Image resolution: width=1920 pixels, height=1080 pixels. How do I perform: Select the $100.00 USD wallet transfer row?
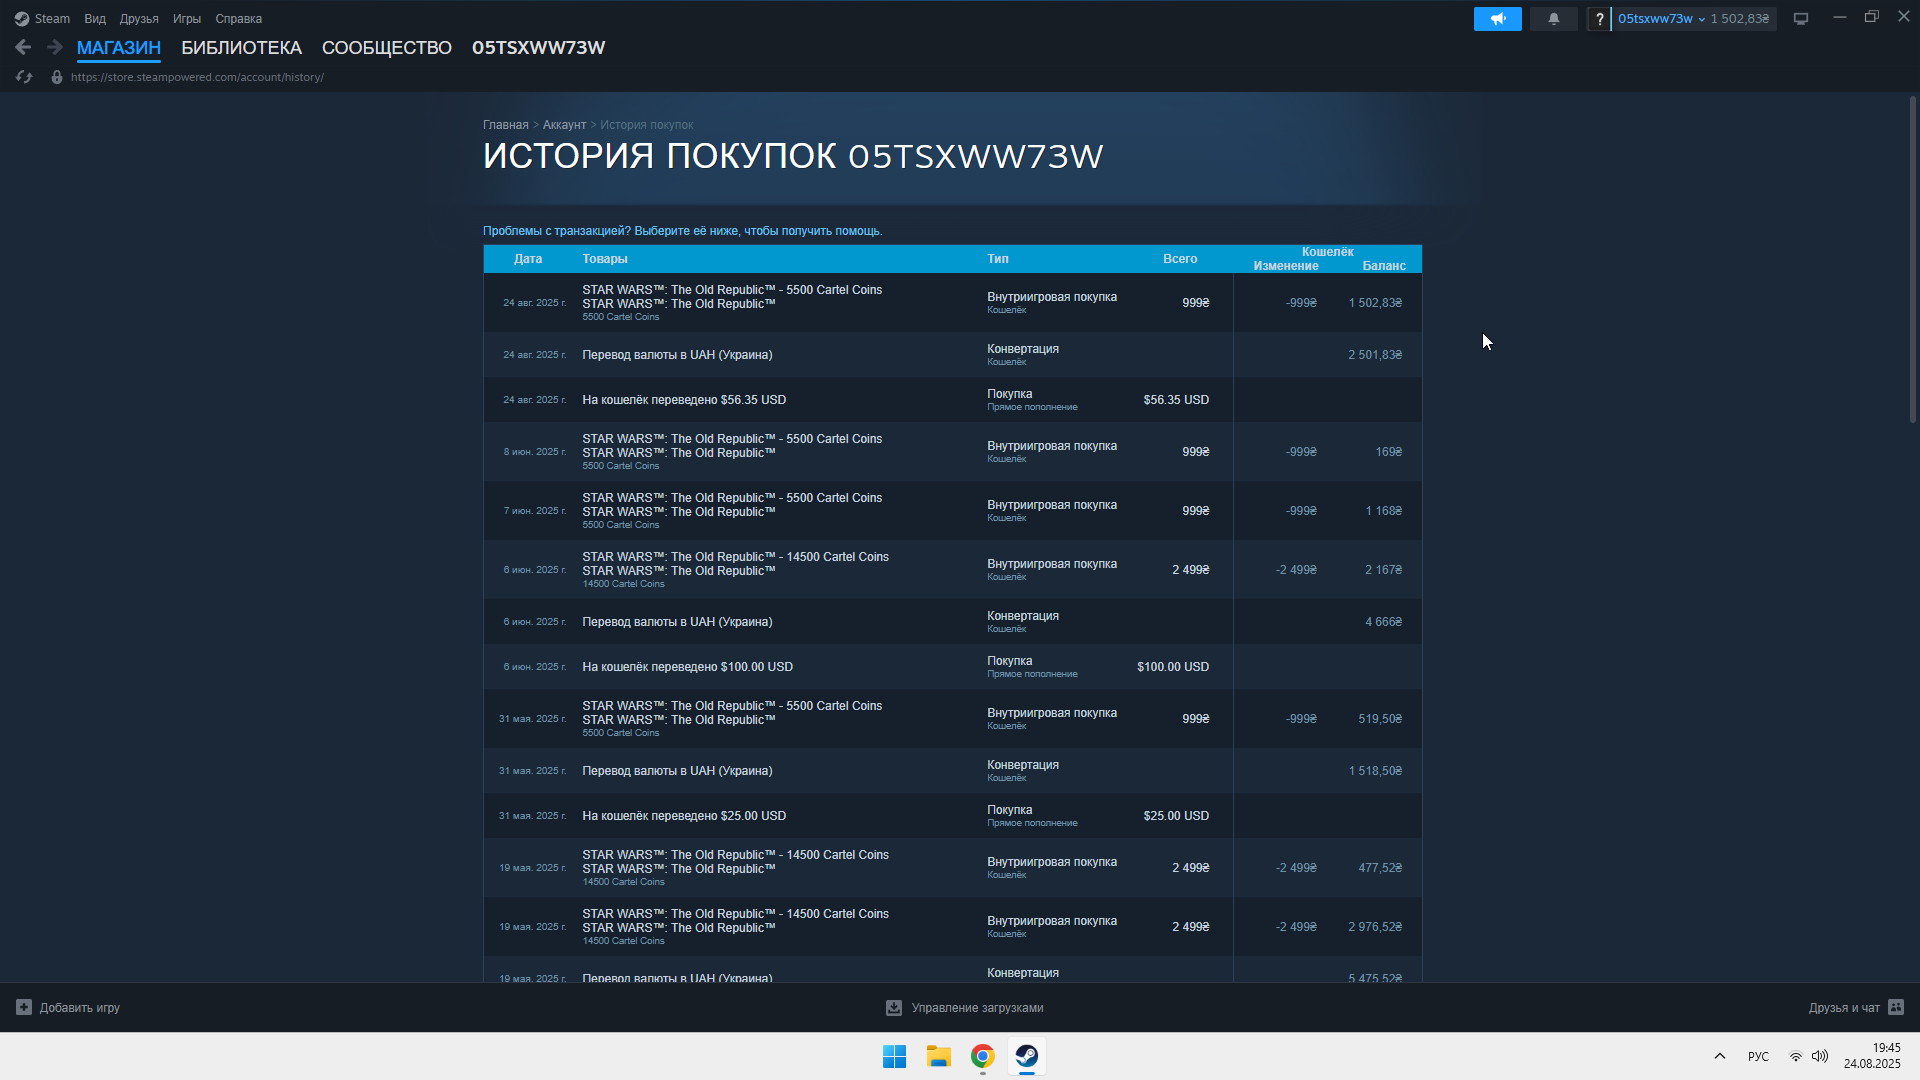pos(952,666)
